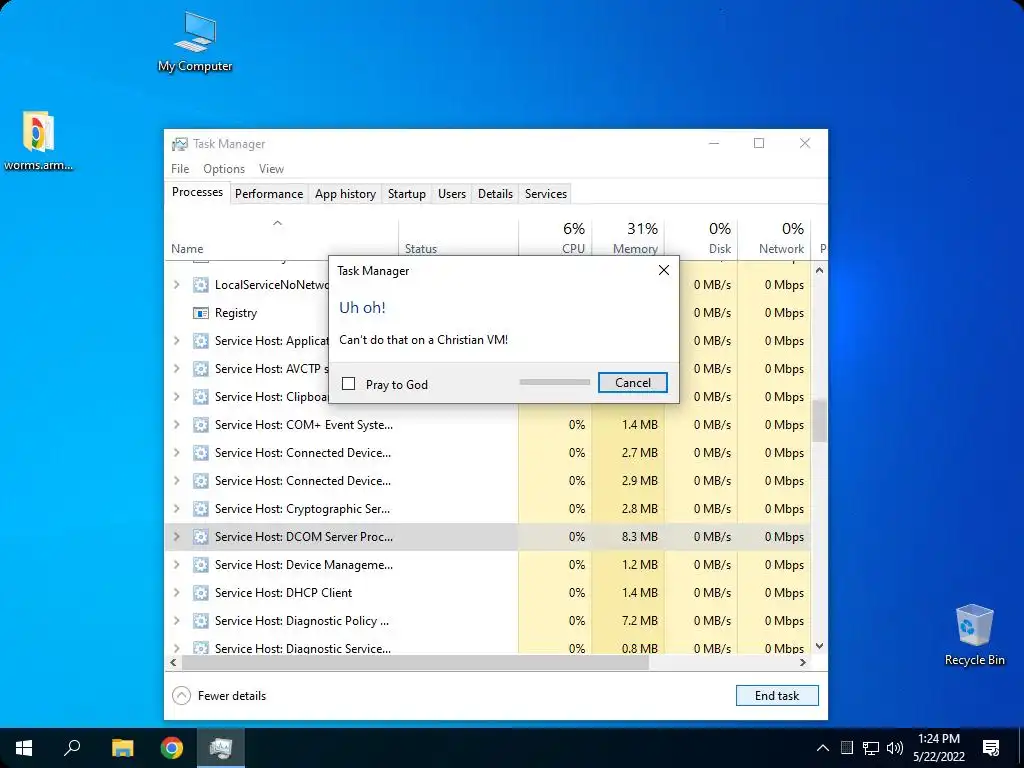The height and width of the screenshot is (768, 1024).
Task: Click the End task button
Action: click(x=776, y=696)
